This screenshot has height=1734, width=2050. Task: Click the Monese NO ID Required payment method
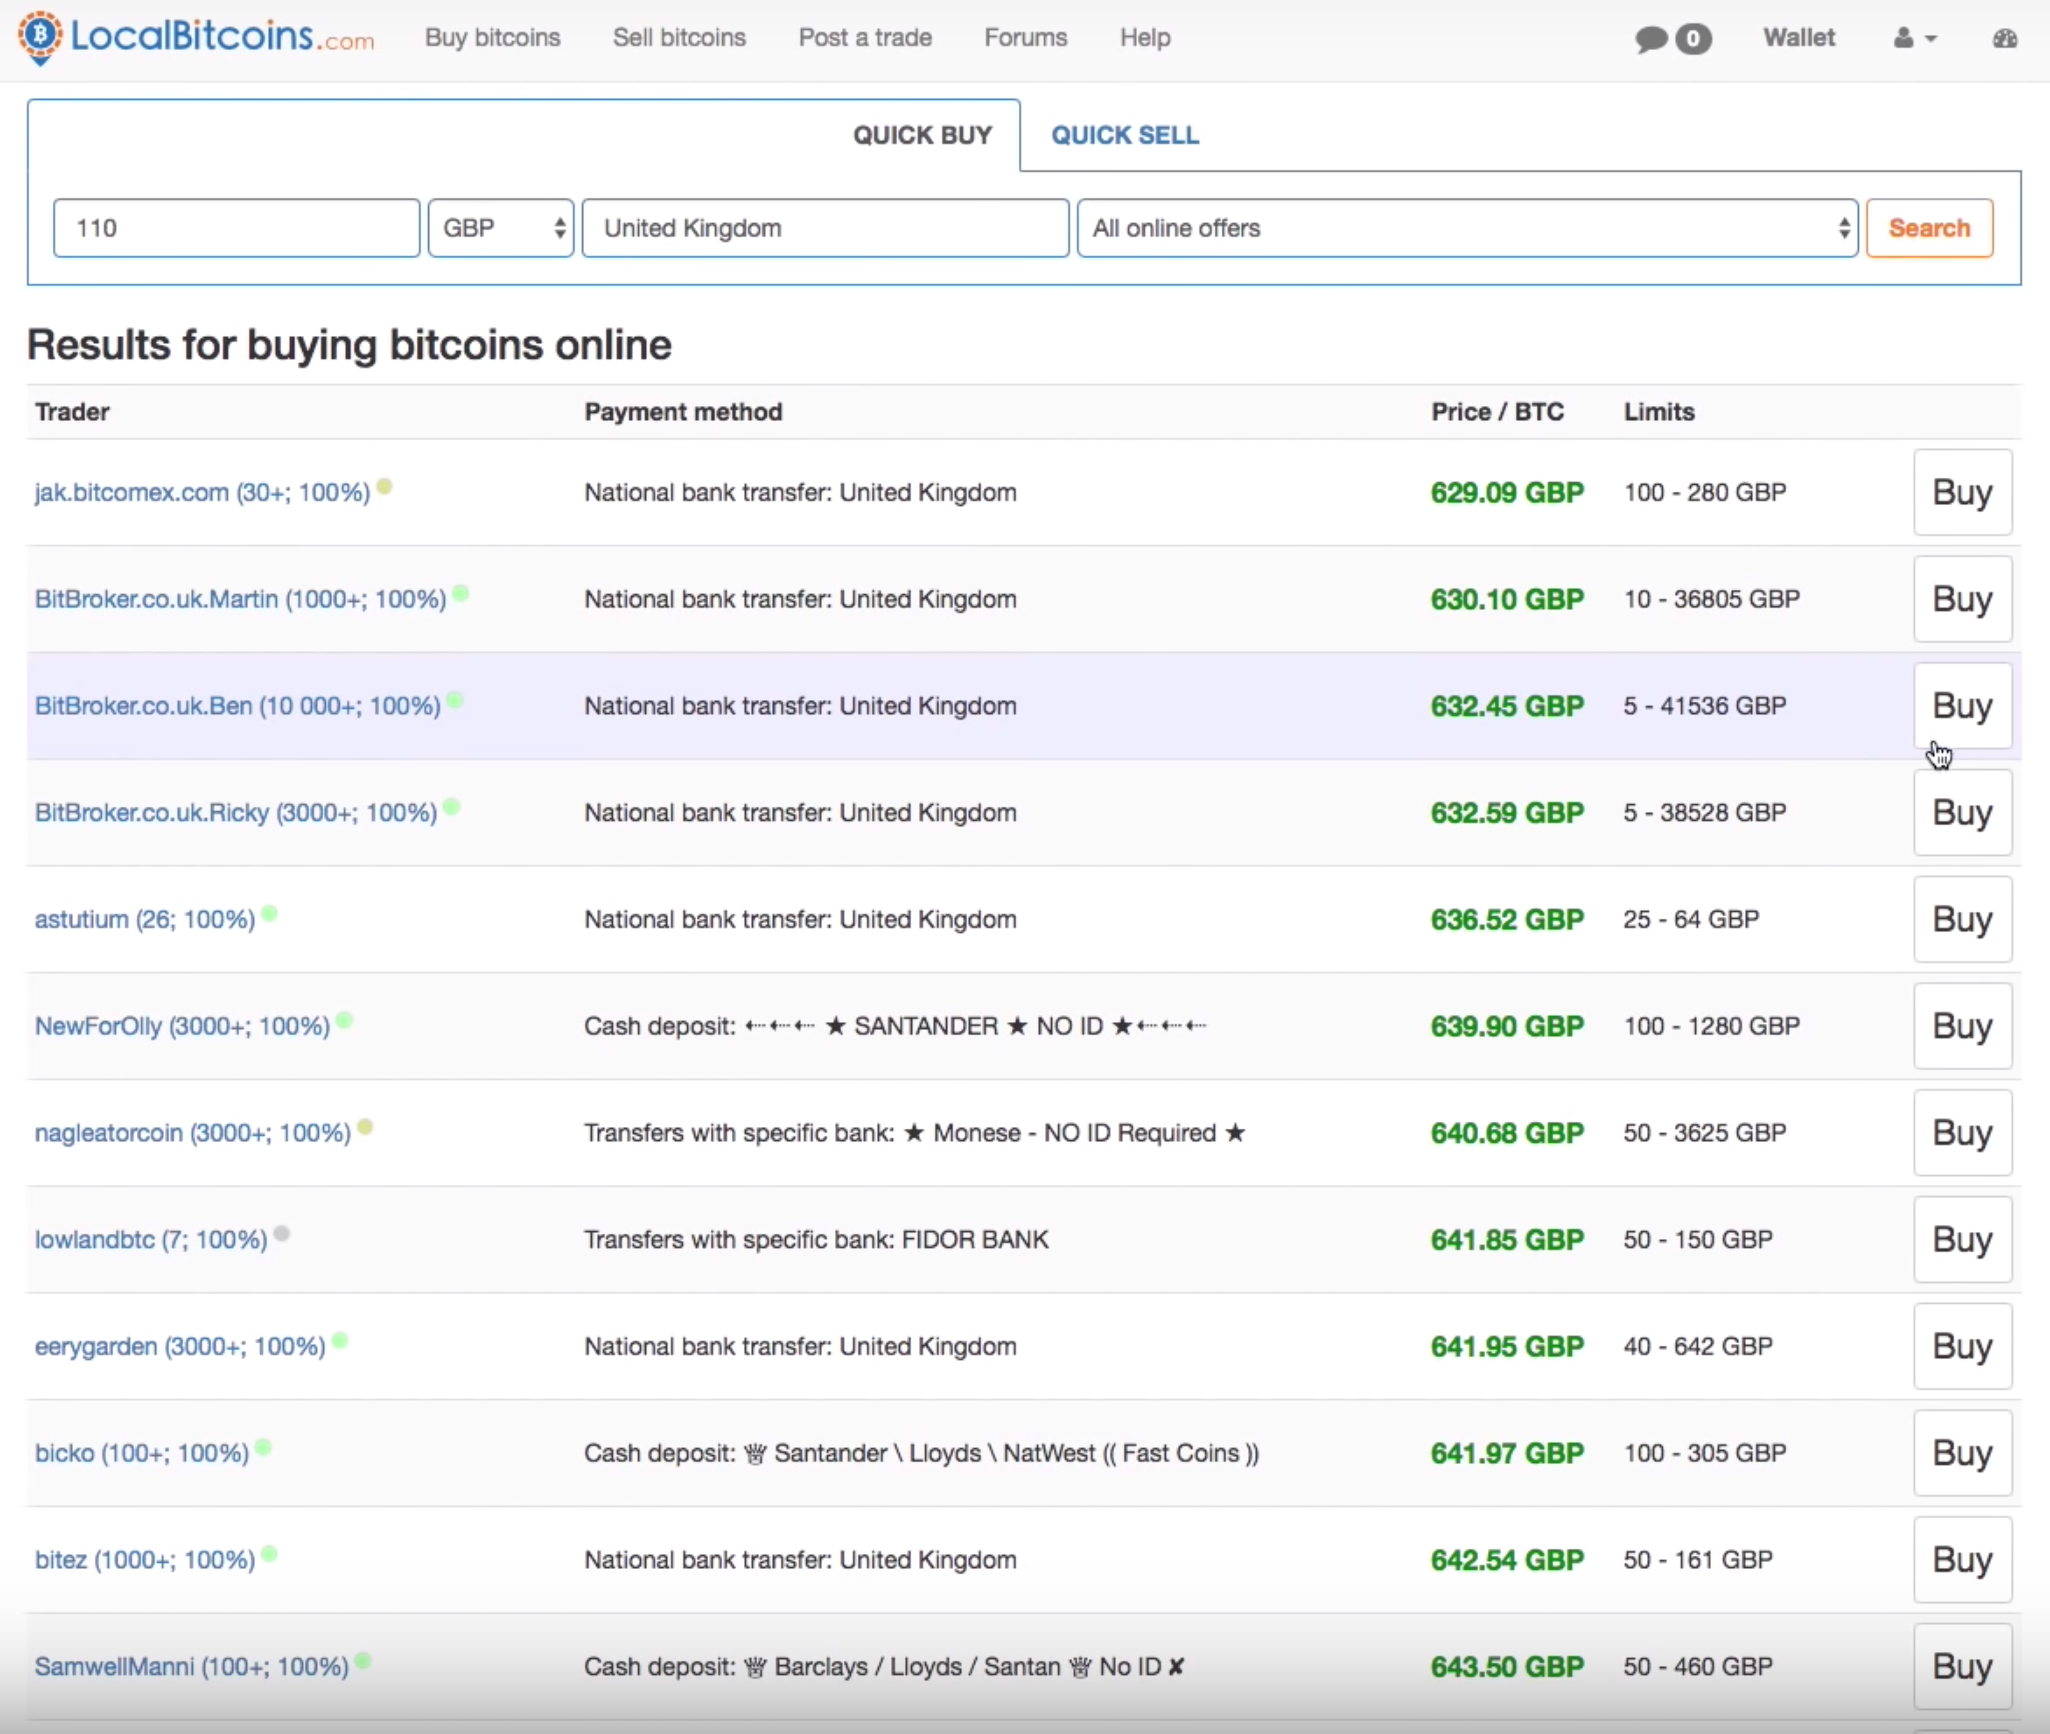coord(915,1134)
